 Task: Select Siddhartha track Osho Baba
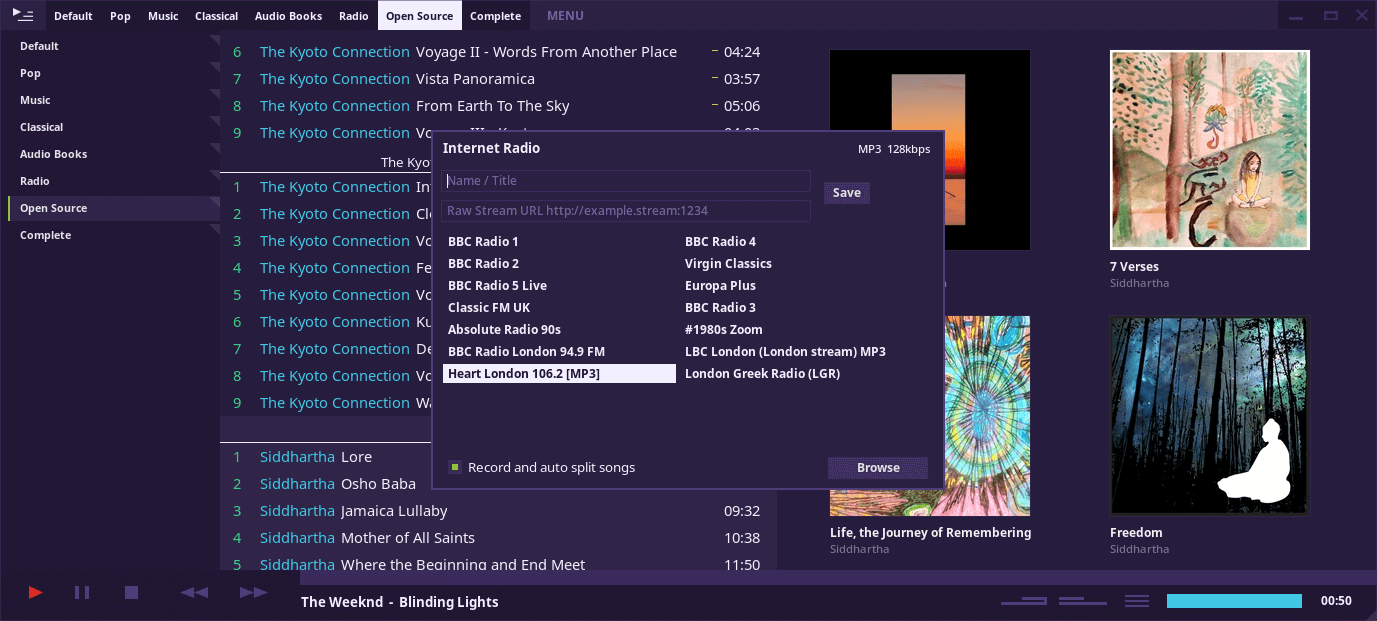tap(378, 484)
